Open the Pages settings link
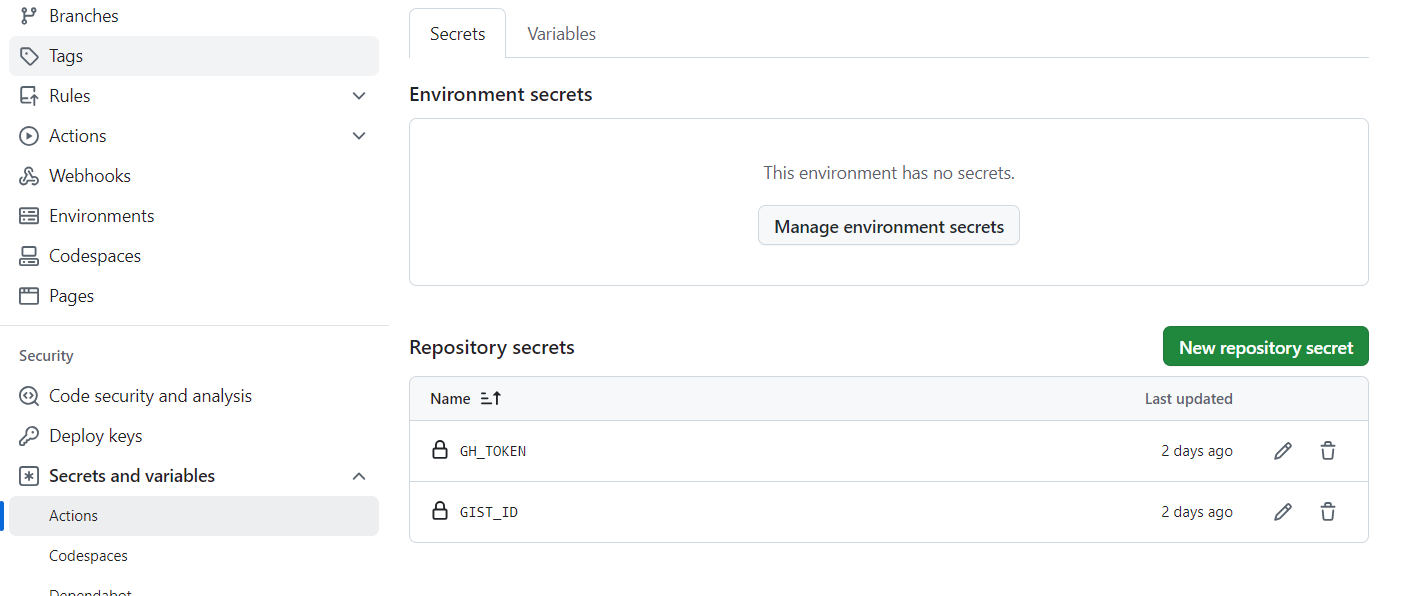The height and width of the screenshot is (596, 1406). tap(71, 296)
